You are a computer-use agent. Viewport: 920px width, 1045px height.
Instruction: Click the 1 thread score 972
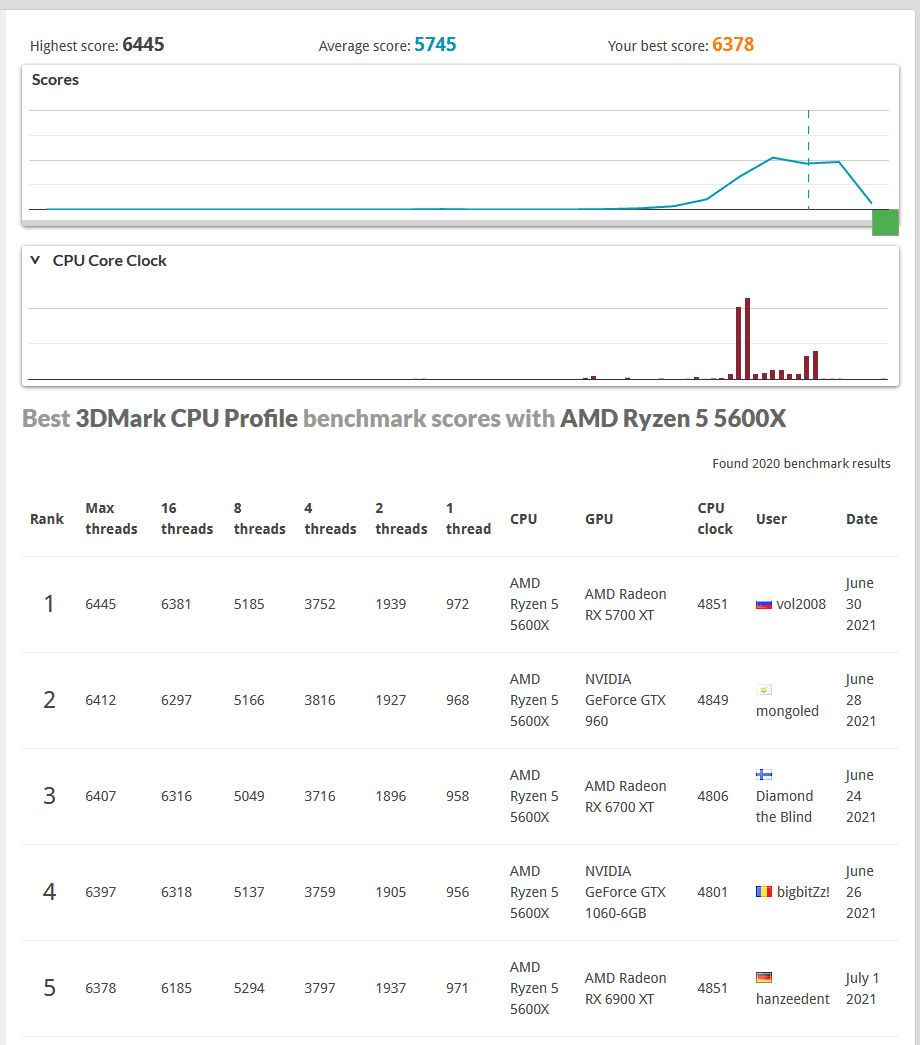(x=457, y=604)
